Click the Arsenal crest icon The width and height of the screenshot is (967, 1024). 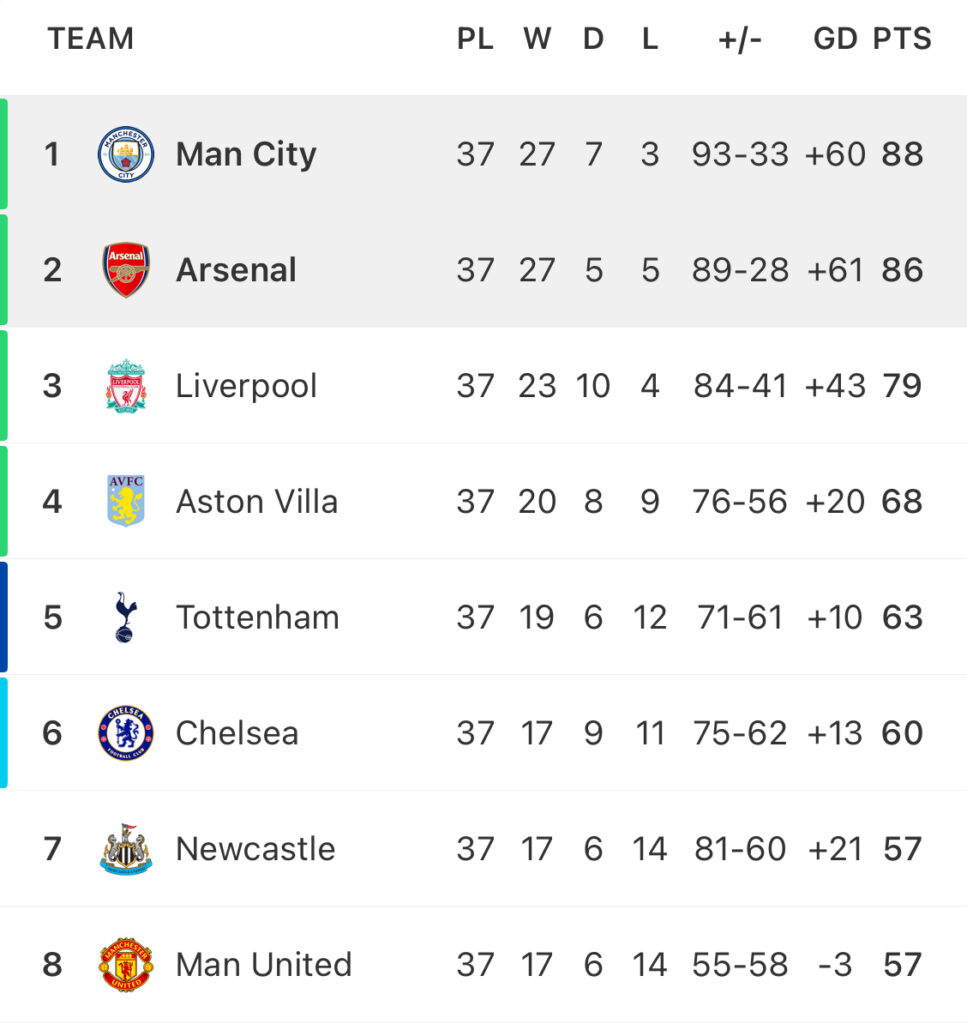pyautogui.click(x=126, y=270)
